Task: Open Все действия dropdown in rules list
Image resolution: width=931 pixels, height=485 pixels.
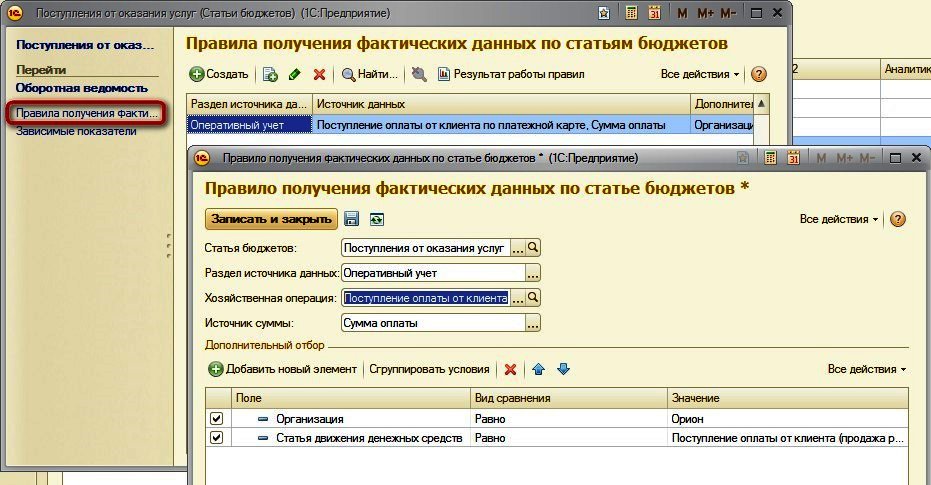Action: (700, 74)
